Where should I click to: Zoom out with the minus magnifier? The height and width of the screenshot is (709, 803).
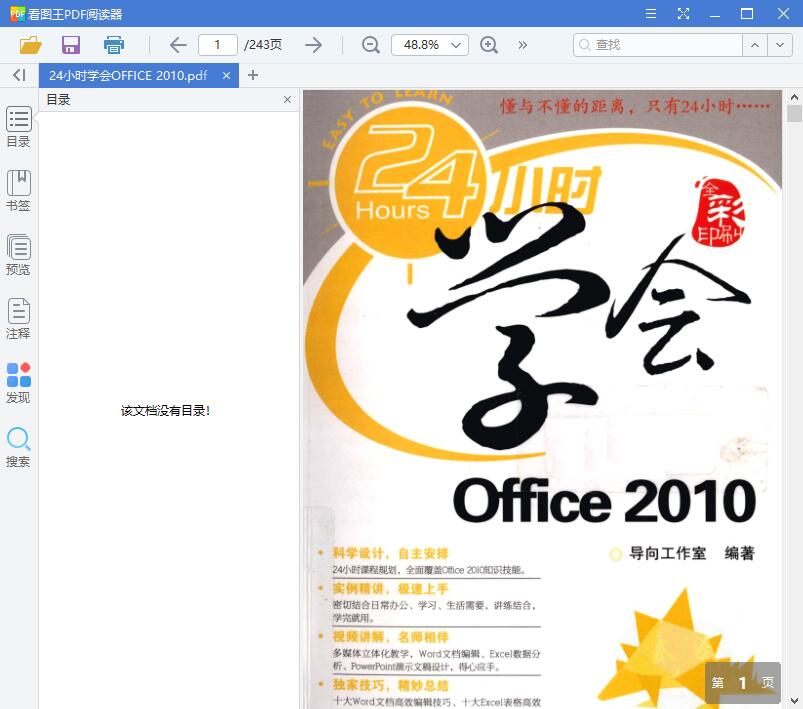pyautogui.click(x=370, y=45)
